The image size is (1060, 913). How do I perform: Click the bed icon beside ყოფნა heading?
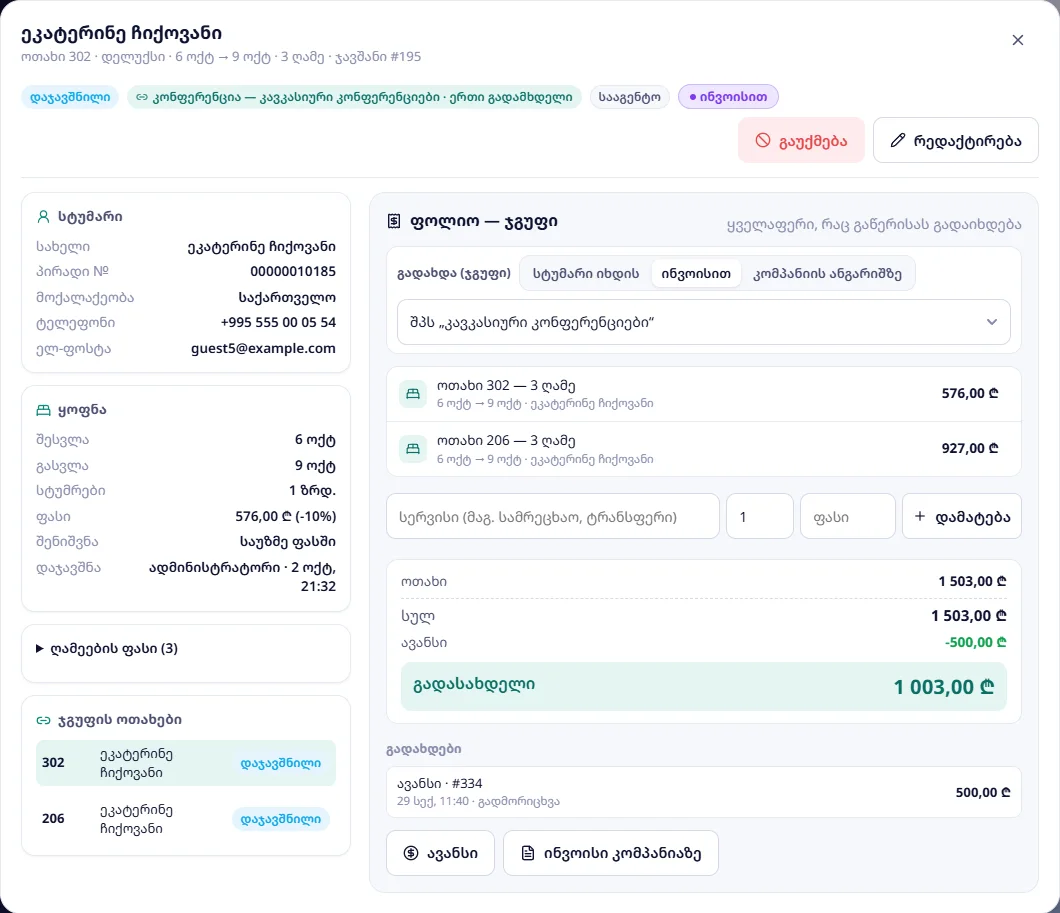(x=43, y=410)
